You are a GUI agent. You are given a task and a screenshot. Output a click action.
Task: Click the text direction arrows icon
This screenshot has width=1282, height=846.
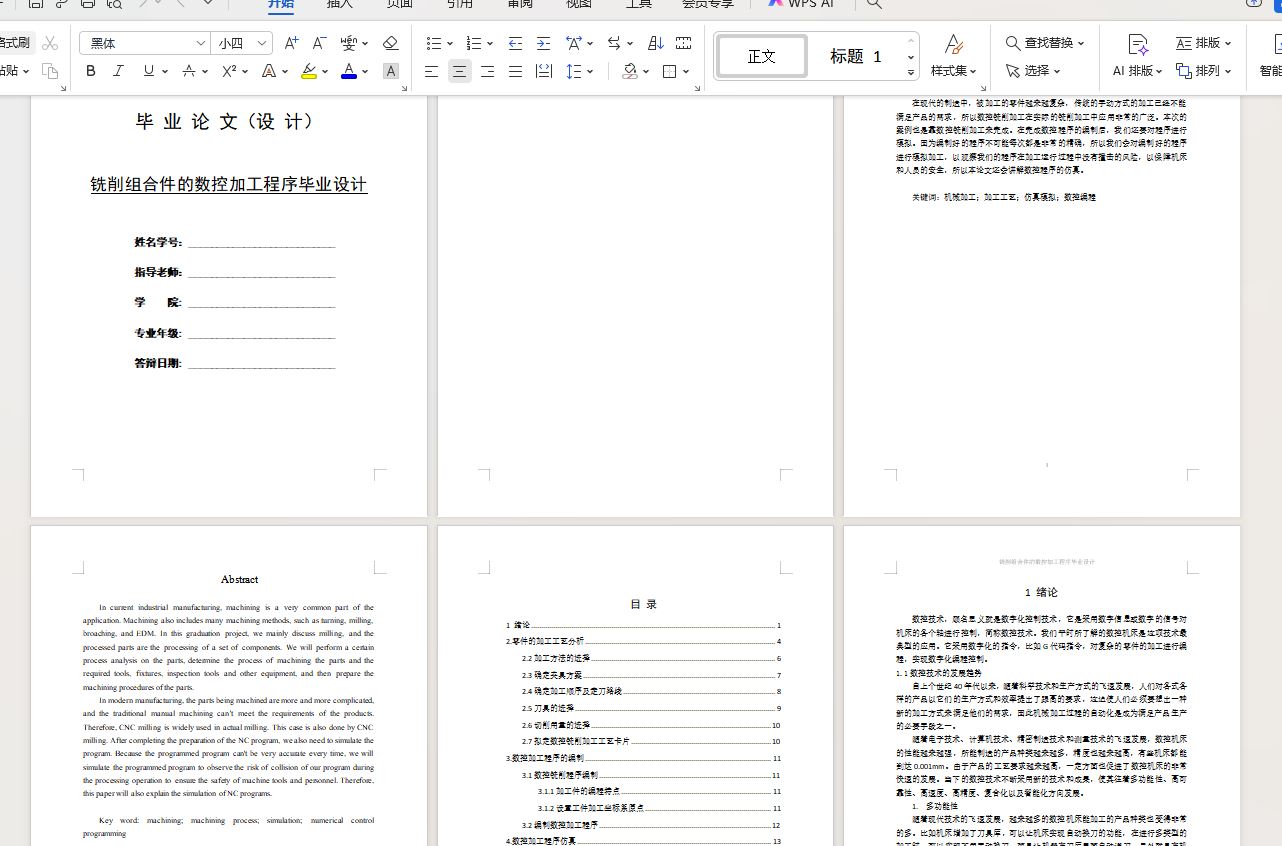[615, 43]
